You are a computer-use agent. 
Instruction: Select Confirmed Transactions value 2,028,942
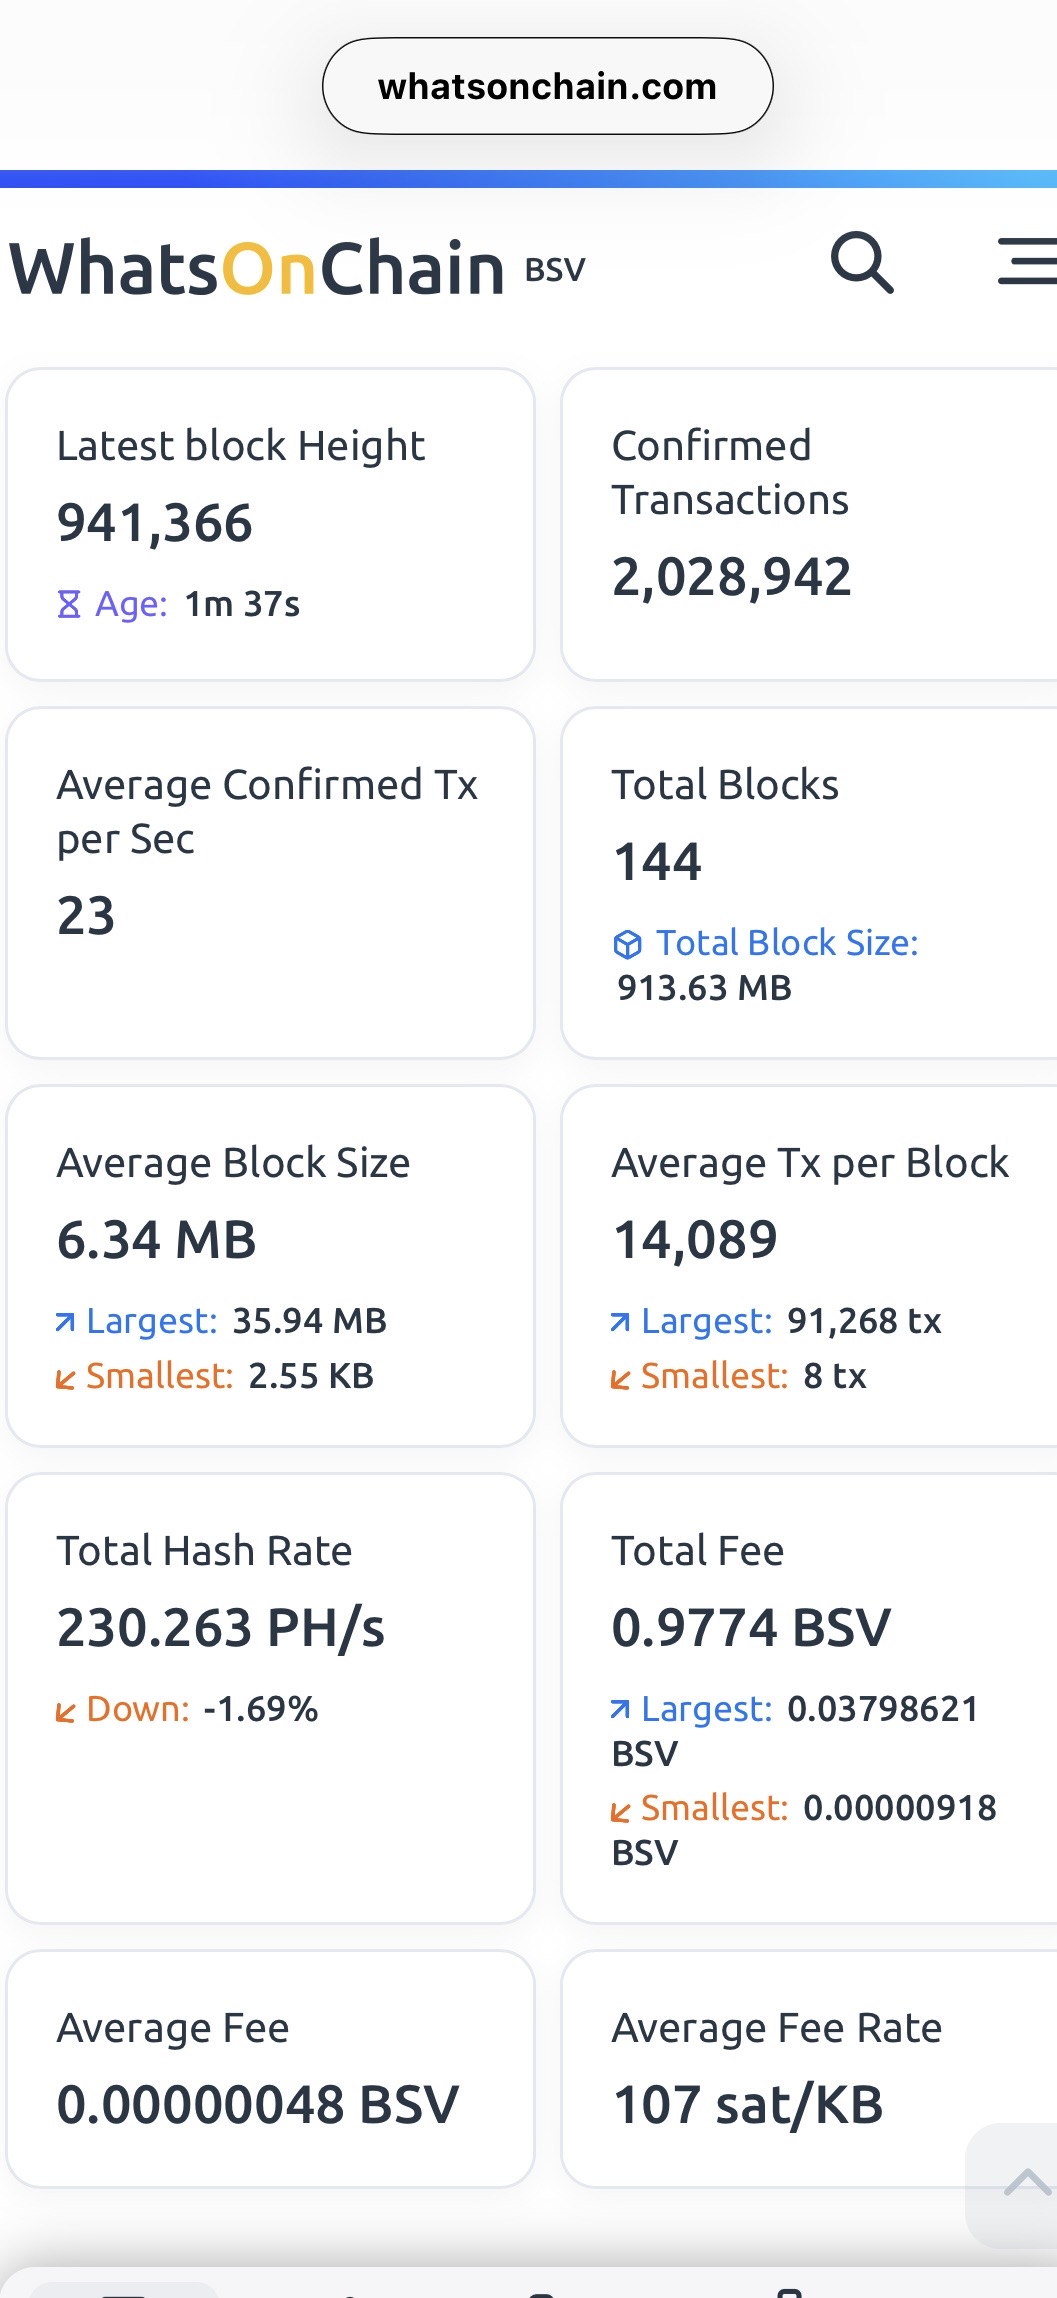(x=732, y=577)
